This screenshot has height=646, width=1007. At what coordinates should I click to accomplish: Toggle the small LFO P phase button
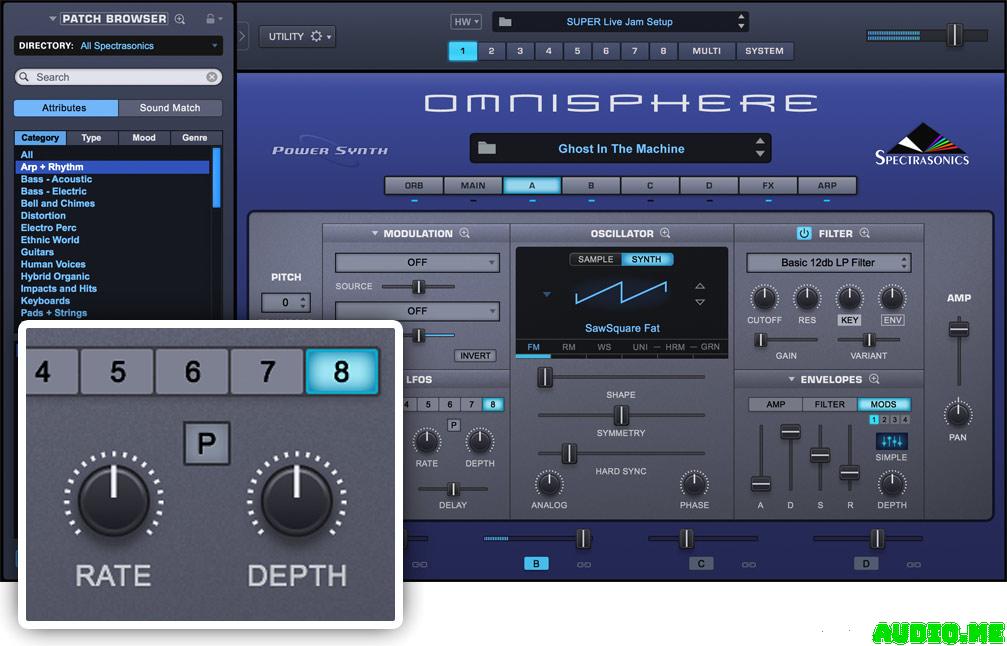[453, 424]
